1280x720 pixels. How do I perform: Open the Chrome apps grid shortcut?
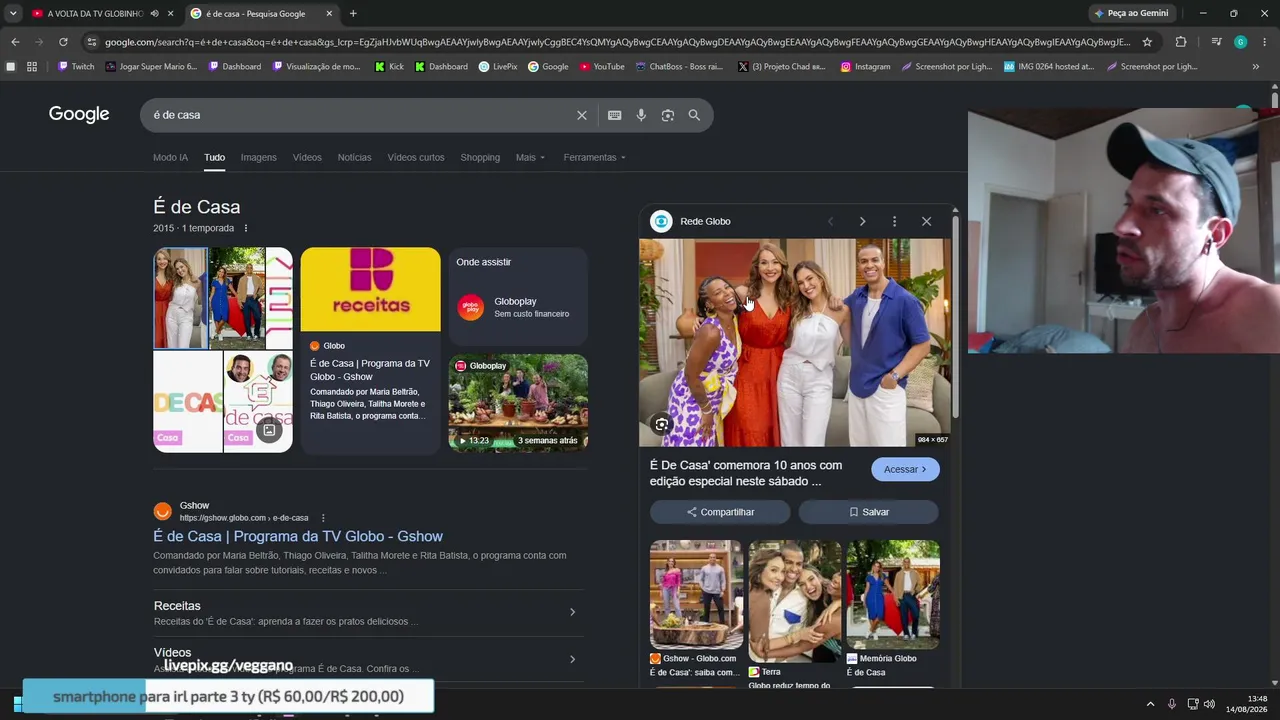click(x=32, y=67)
